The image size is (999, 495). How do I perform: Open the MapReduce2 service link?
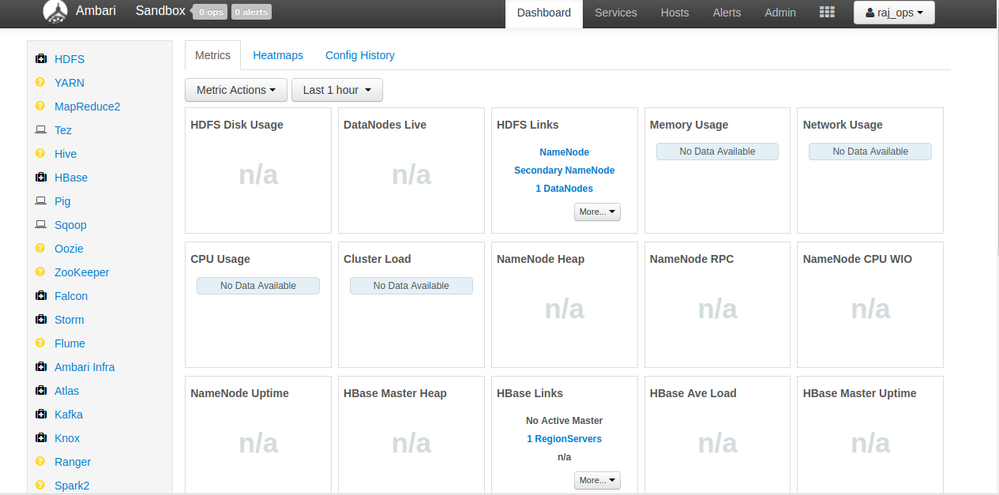pyautogui.click(x=87, y=106)
